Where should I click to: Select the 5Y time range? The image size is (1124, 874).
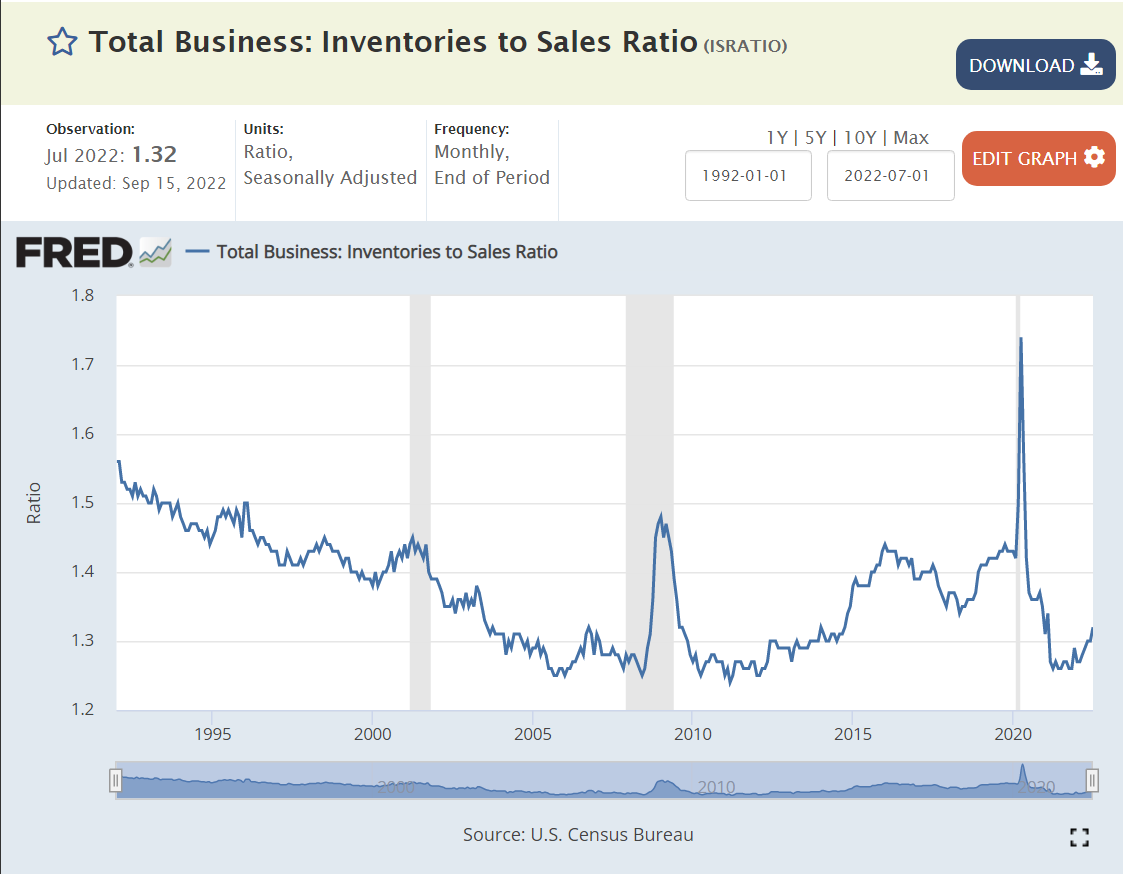(x=815, y=138)
